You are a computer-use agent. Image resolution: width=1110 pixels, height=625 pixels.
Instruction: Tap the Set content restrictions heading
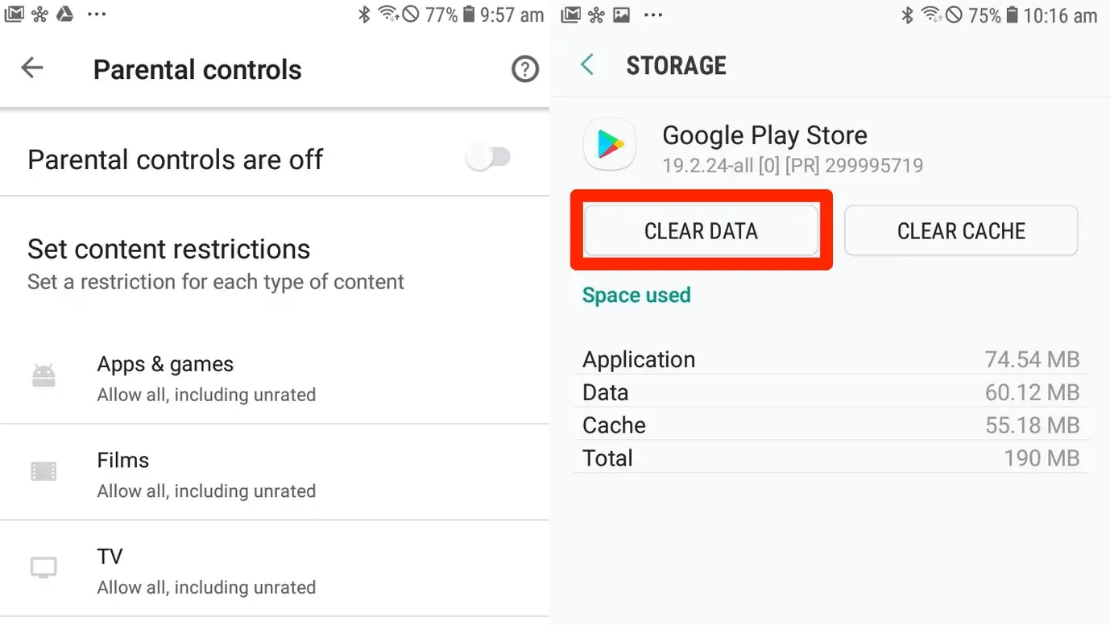pos(169,249)
